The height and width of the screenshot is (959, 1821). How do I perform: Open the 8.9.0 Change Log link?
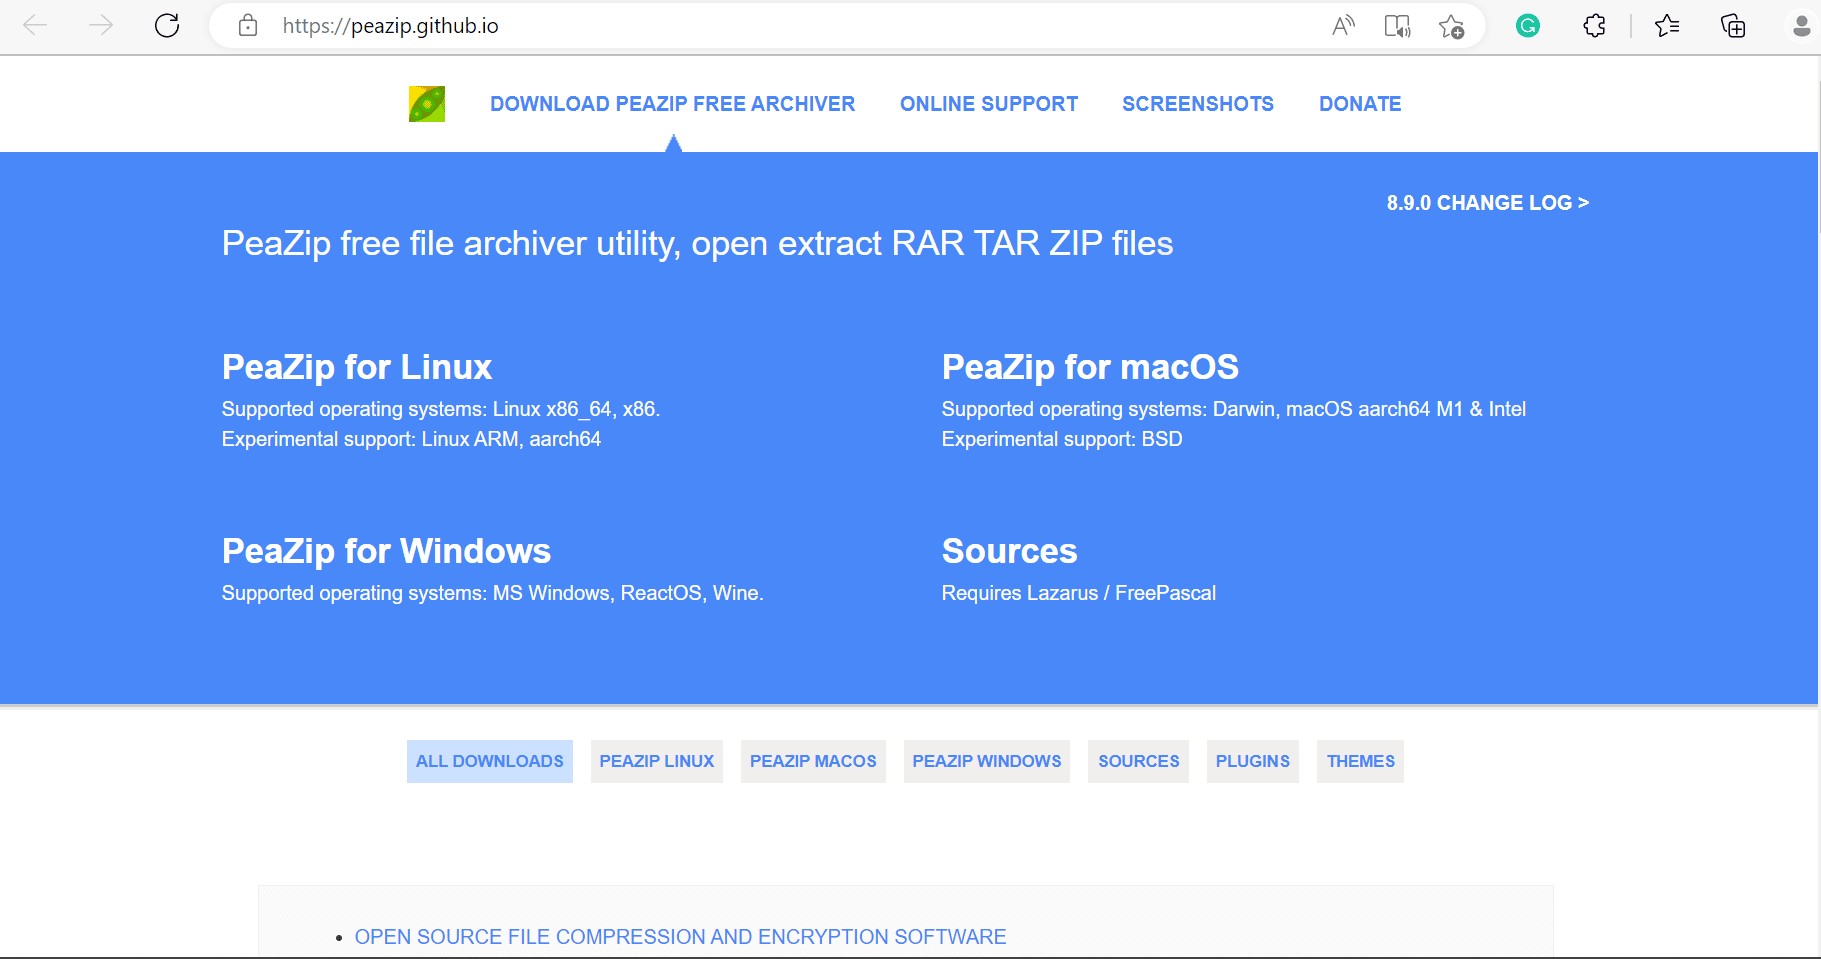coord(1488,203)
